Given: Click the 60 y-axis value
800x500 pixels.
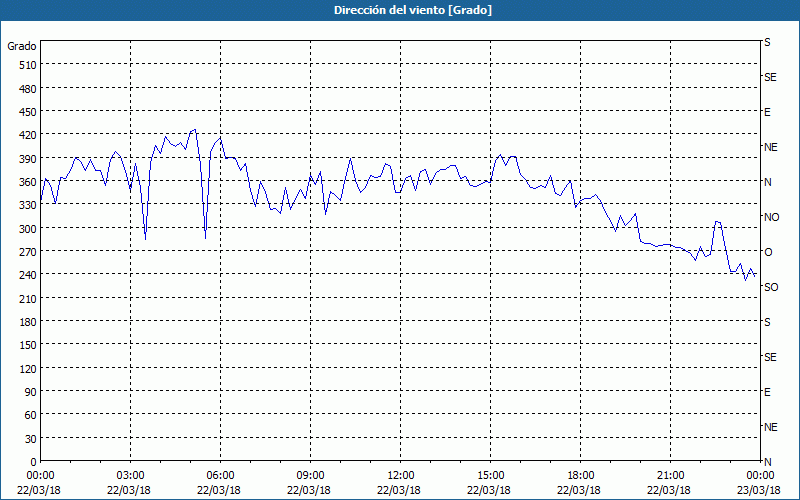Looking at the screenshot, I should click(x=31, y=415).
